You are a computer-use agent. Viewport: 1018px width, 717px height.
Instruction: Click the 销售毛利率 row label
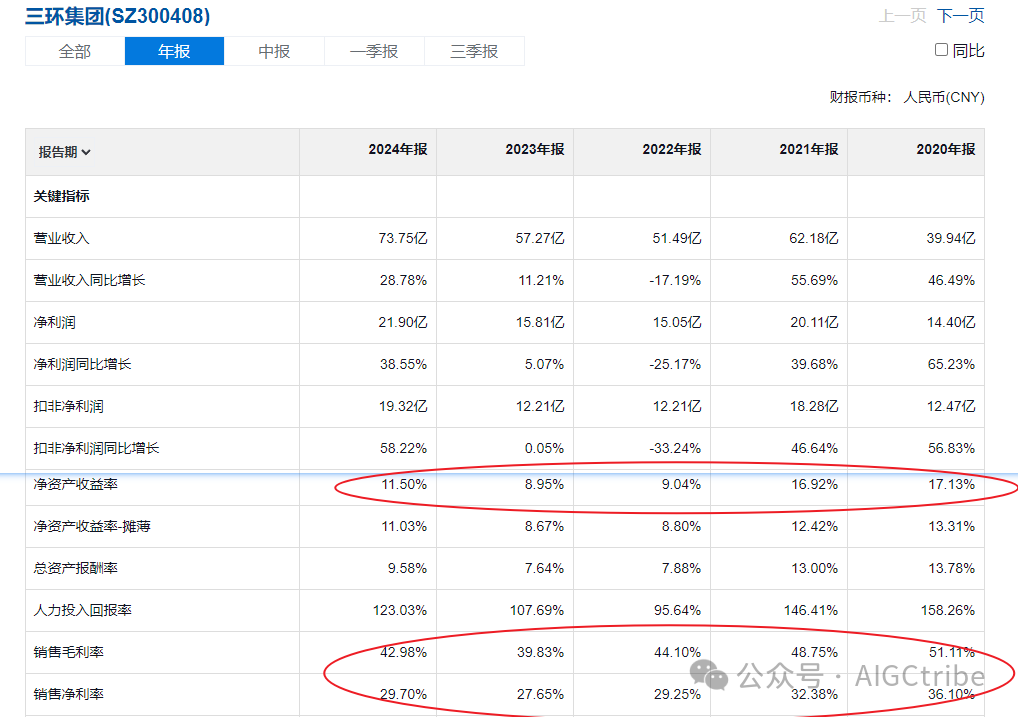click(68, 652)
